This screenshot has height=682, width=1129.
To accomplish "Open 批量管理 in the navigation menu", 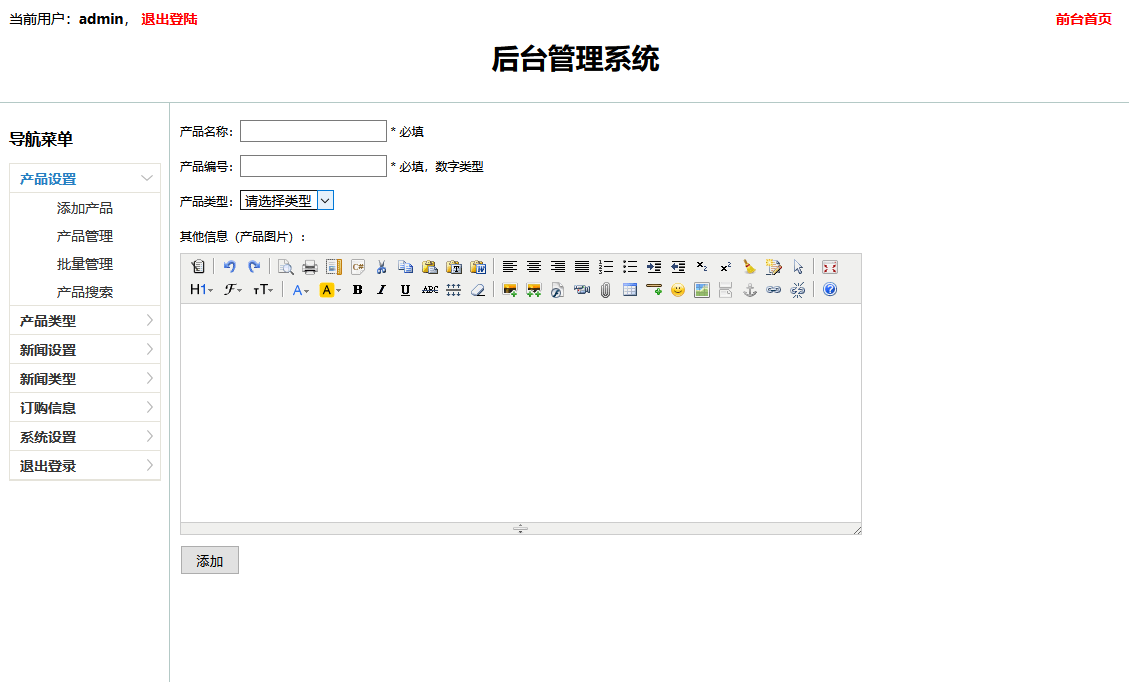I will pyautogui.click(x=85, y=264).
